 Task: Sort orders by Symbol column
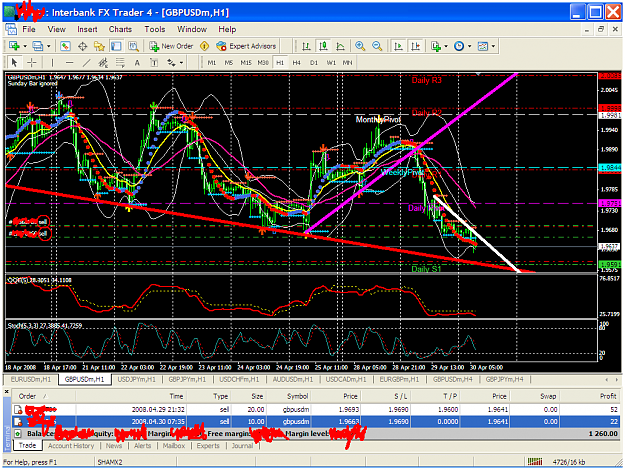(x=290, y=396)
